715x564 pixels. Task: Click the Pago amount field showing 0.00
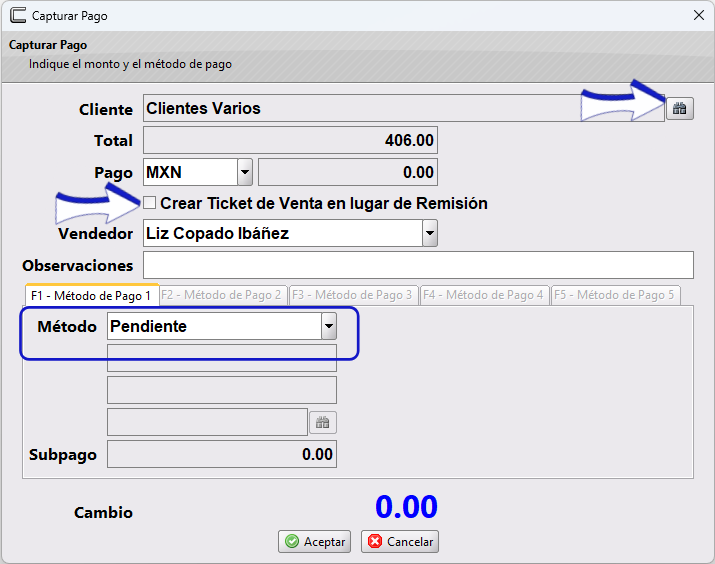pyautogui.click(x=348, y=172)
